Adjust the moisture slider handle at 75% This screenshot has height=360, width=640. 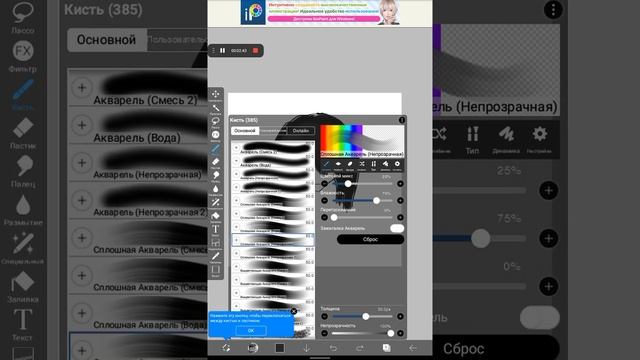click(x=376, y=200)
